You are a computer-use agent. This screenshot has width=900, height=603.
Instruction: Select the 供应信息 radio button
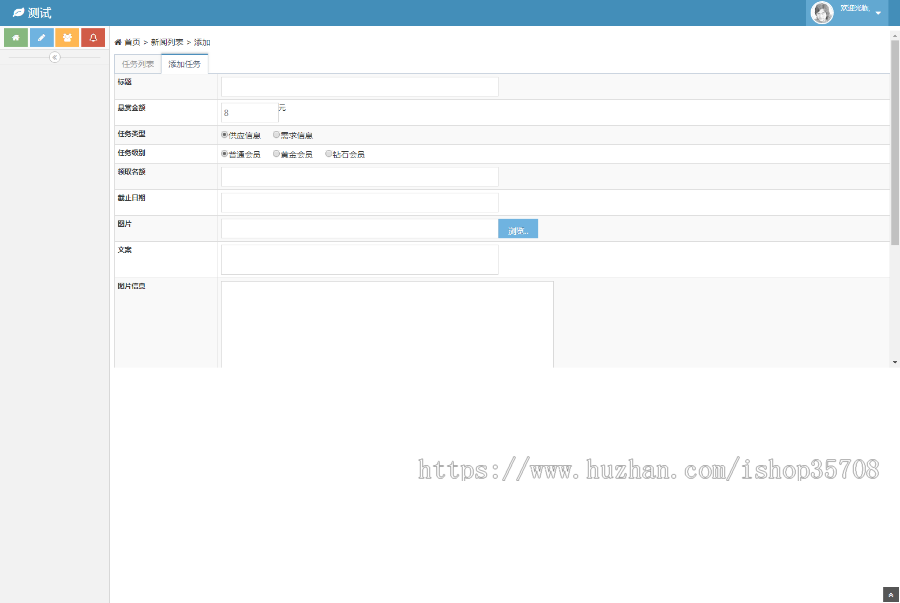[x=224, y=135]
